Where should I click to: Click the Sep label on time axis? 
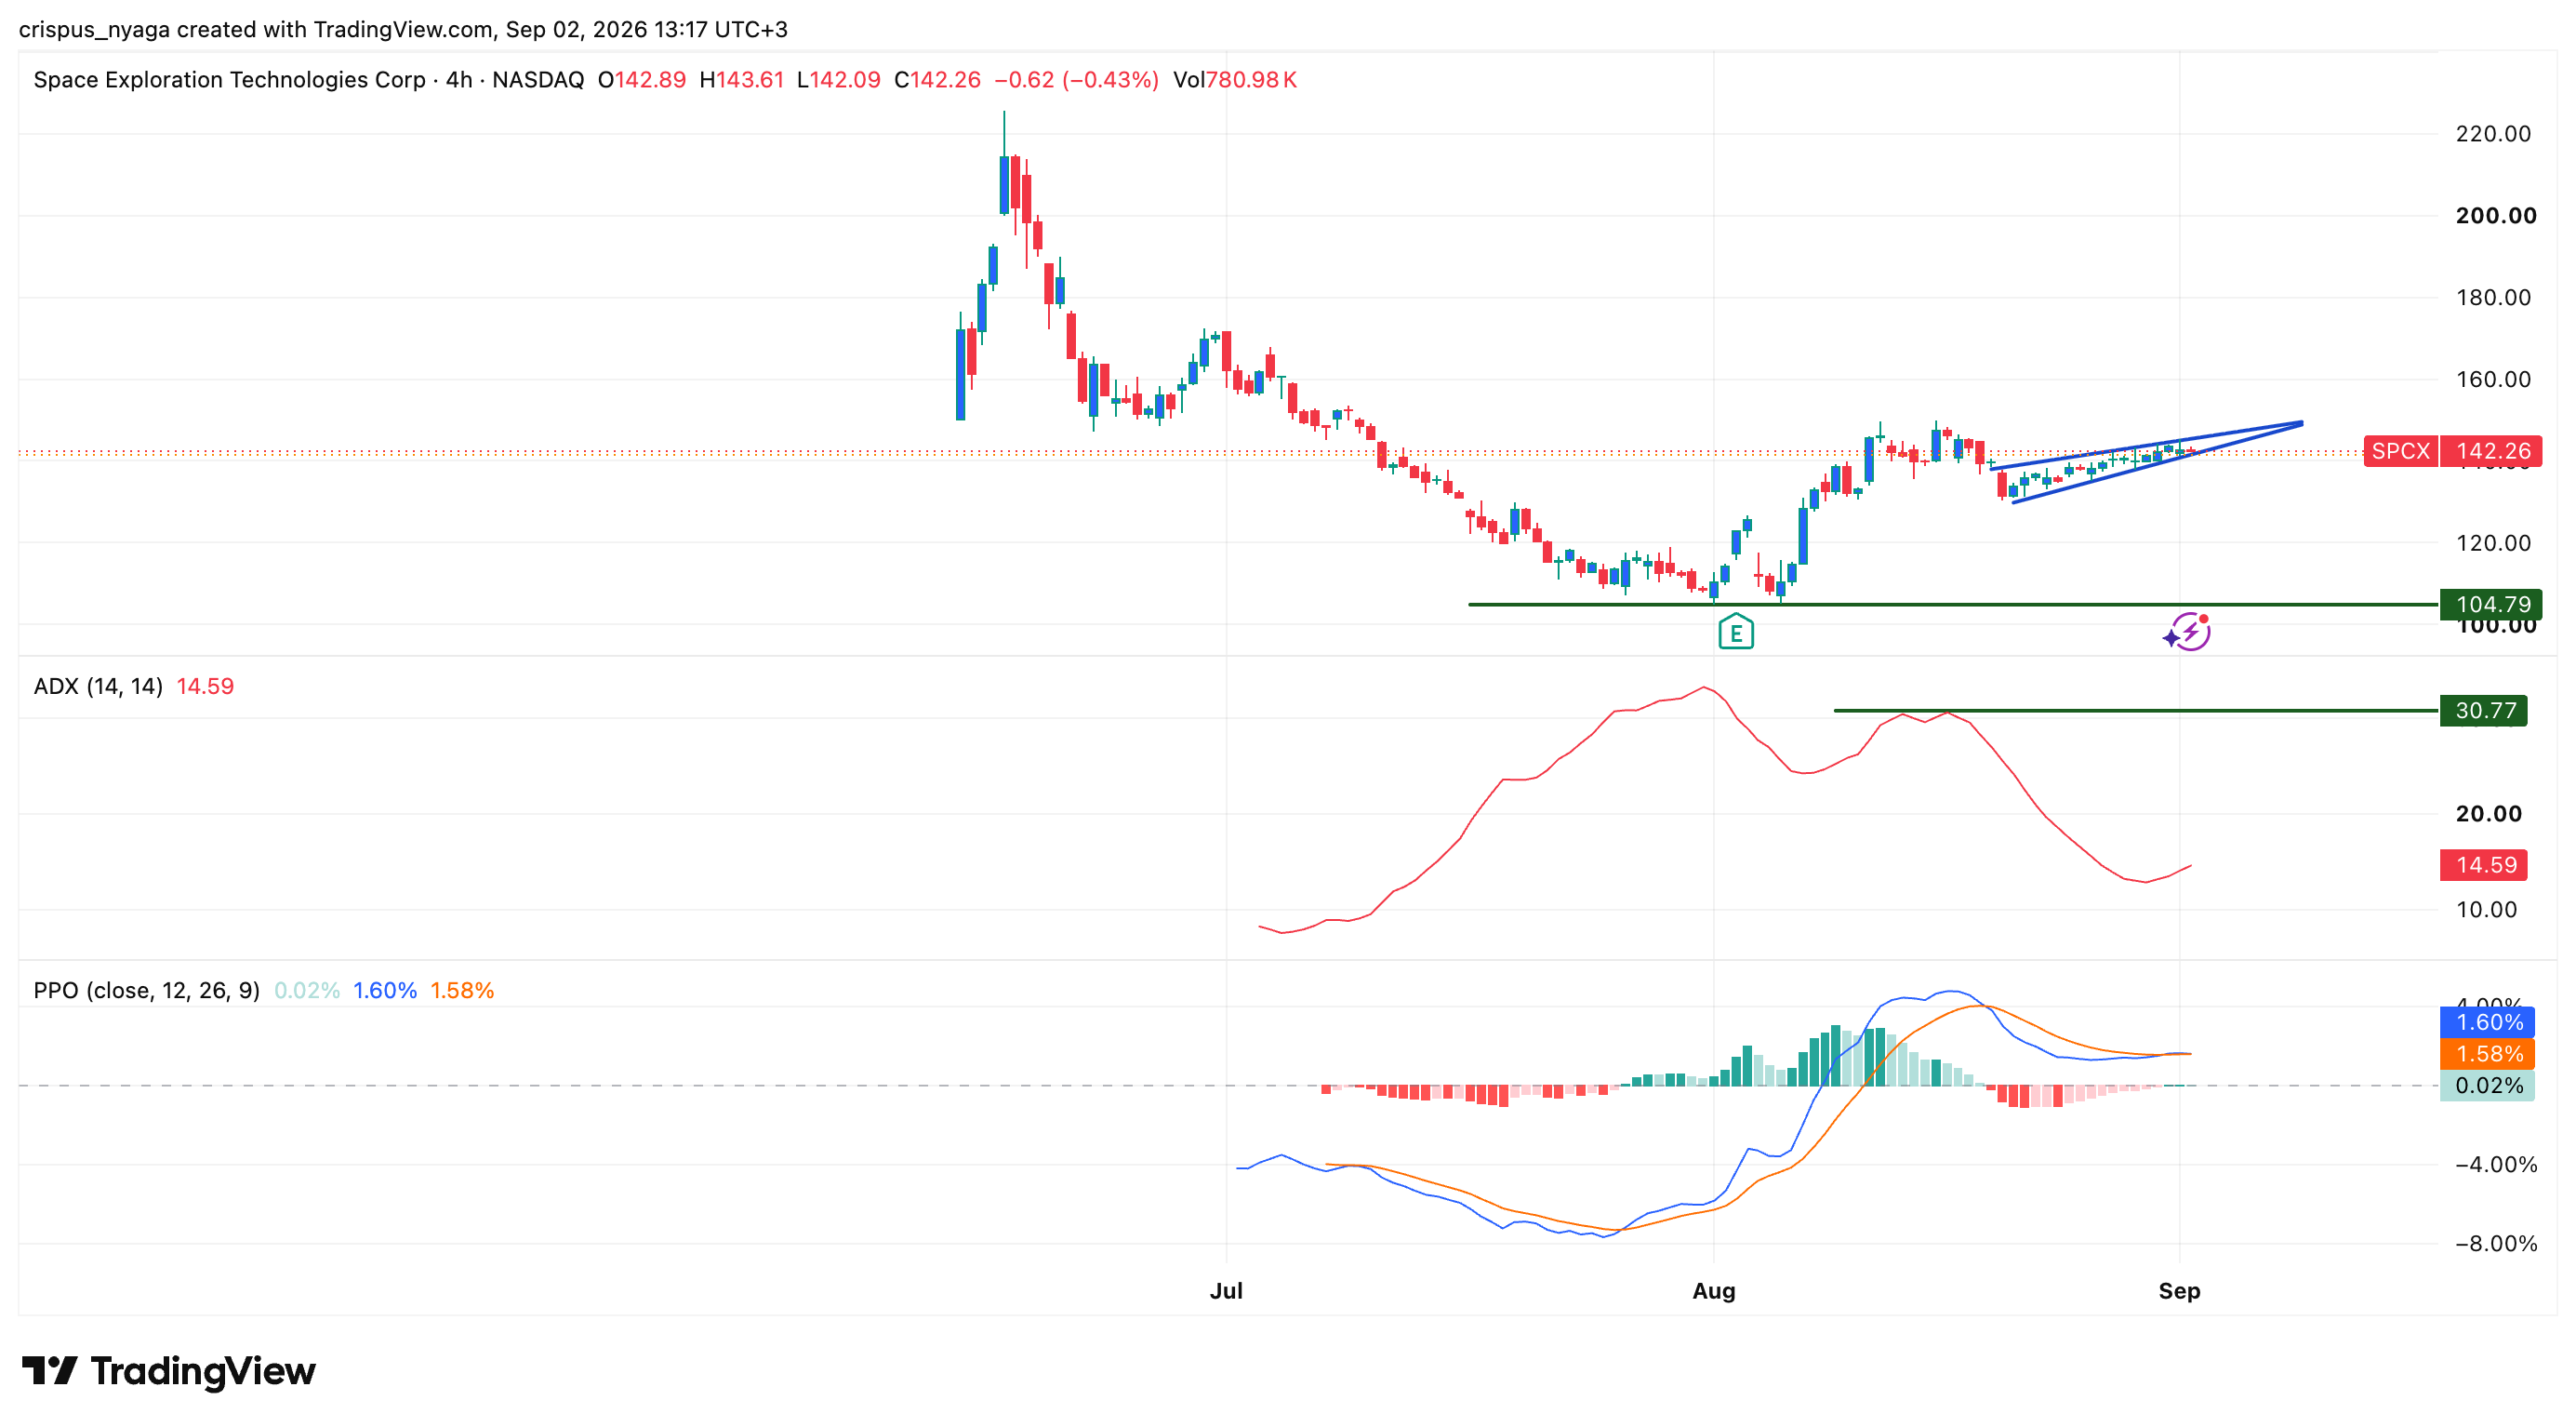click(2179, 1291)
